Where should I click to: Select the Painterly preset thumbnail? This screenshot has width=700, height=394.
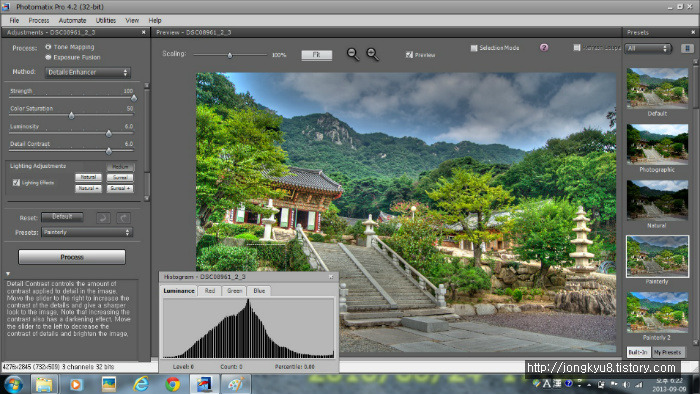pos(657,256)
